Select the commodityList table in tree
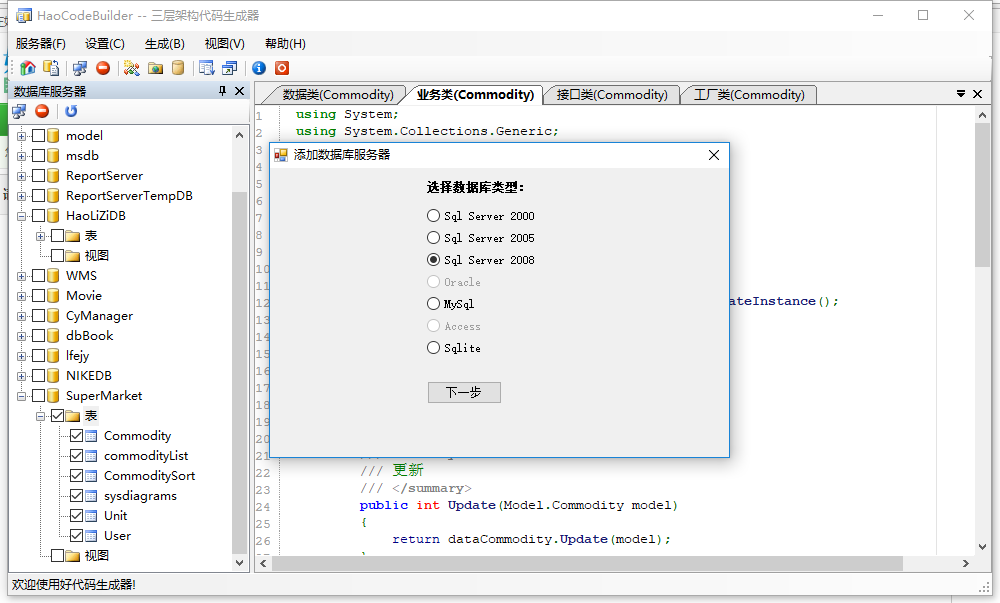This screenshot has width=1000, height=603. (x=146, y=456)
